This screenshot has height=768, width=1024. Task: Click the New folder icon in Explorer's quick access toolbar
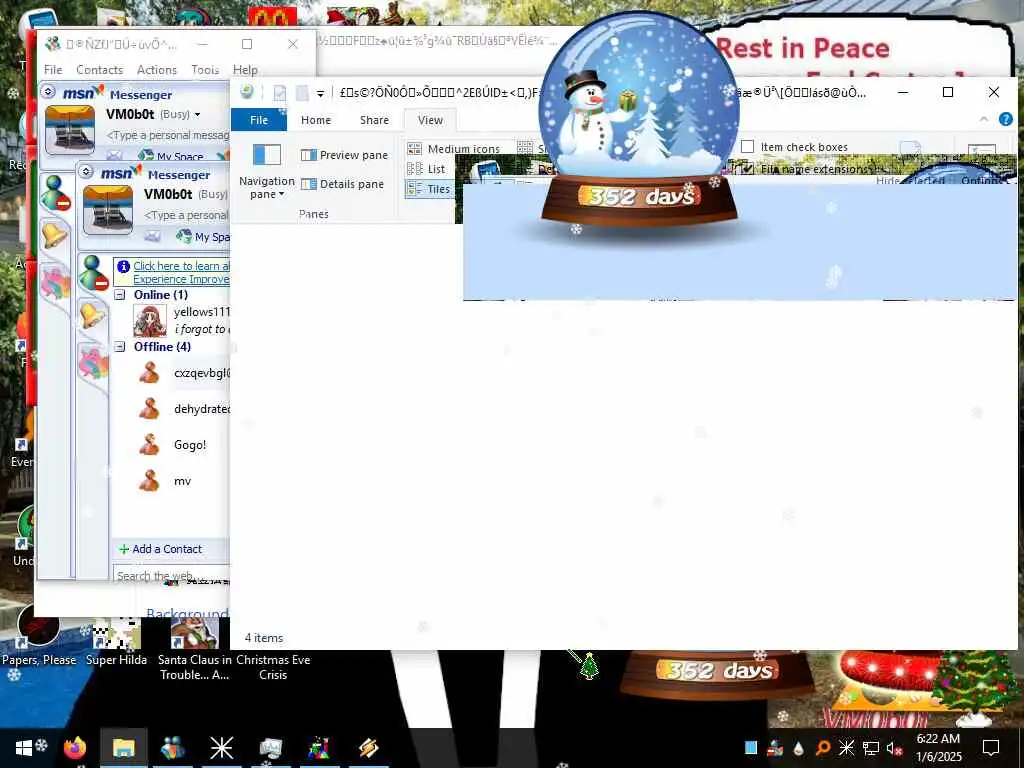coord(302,93)
